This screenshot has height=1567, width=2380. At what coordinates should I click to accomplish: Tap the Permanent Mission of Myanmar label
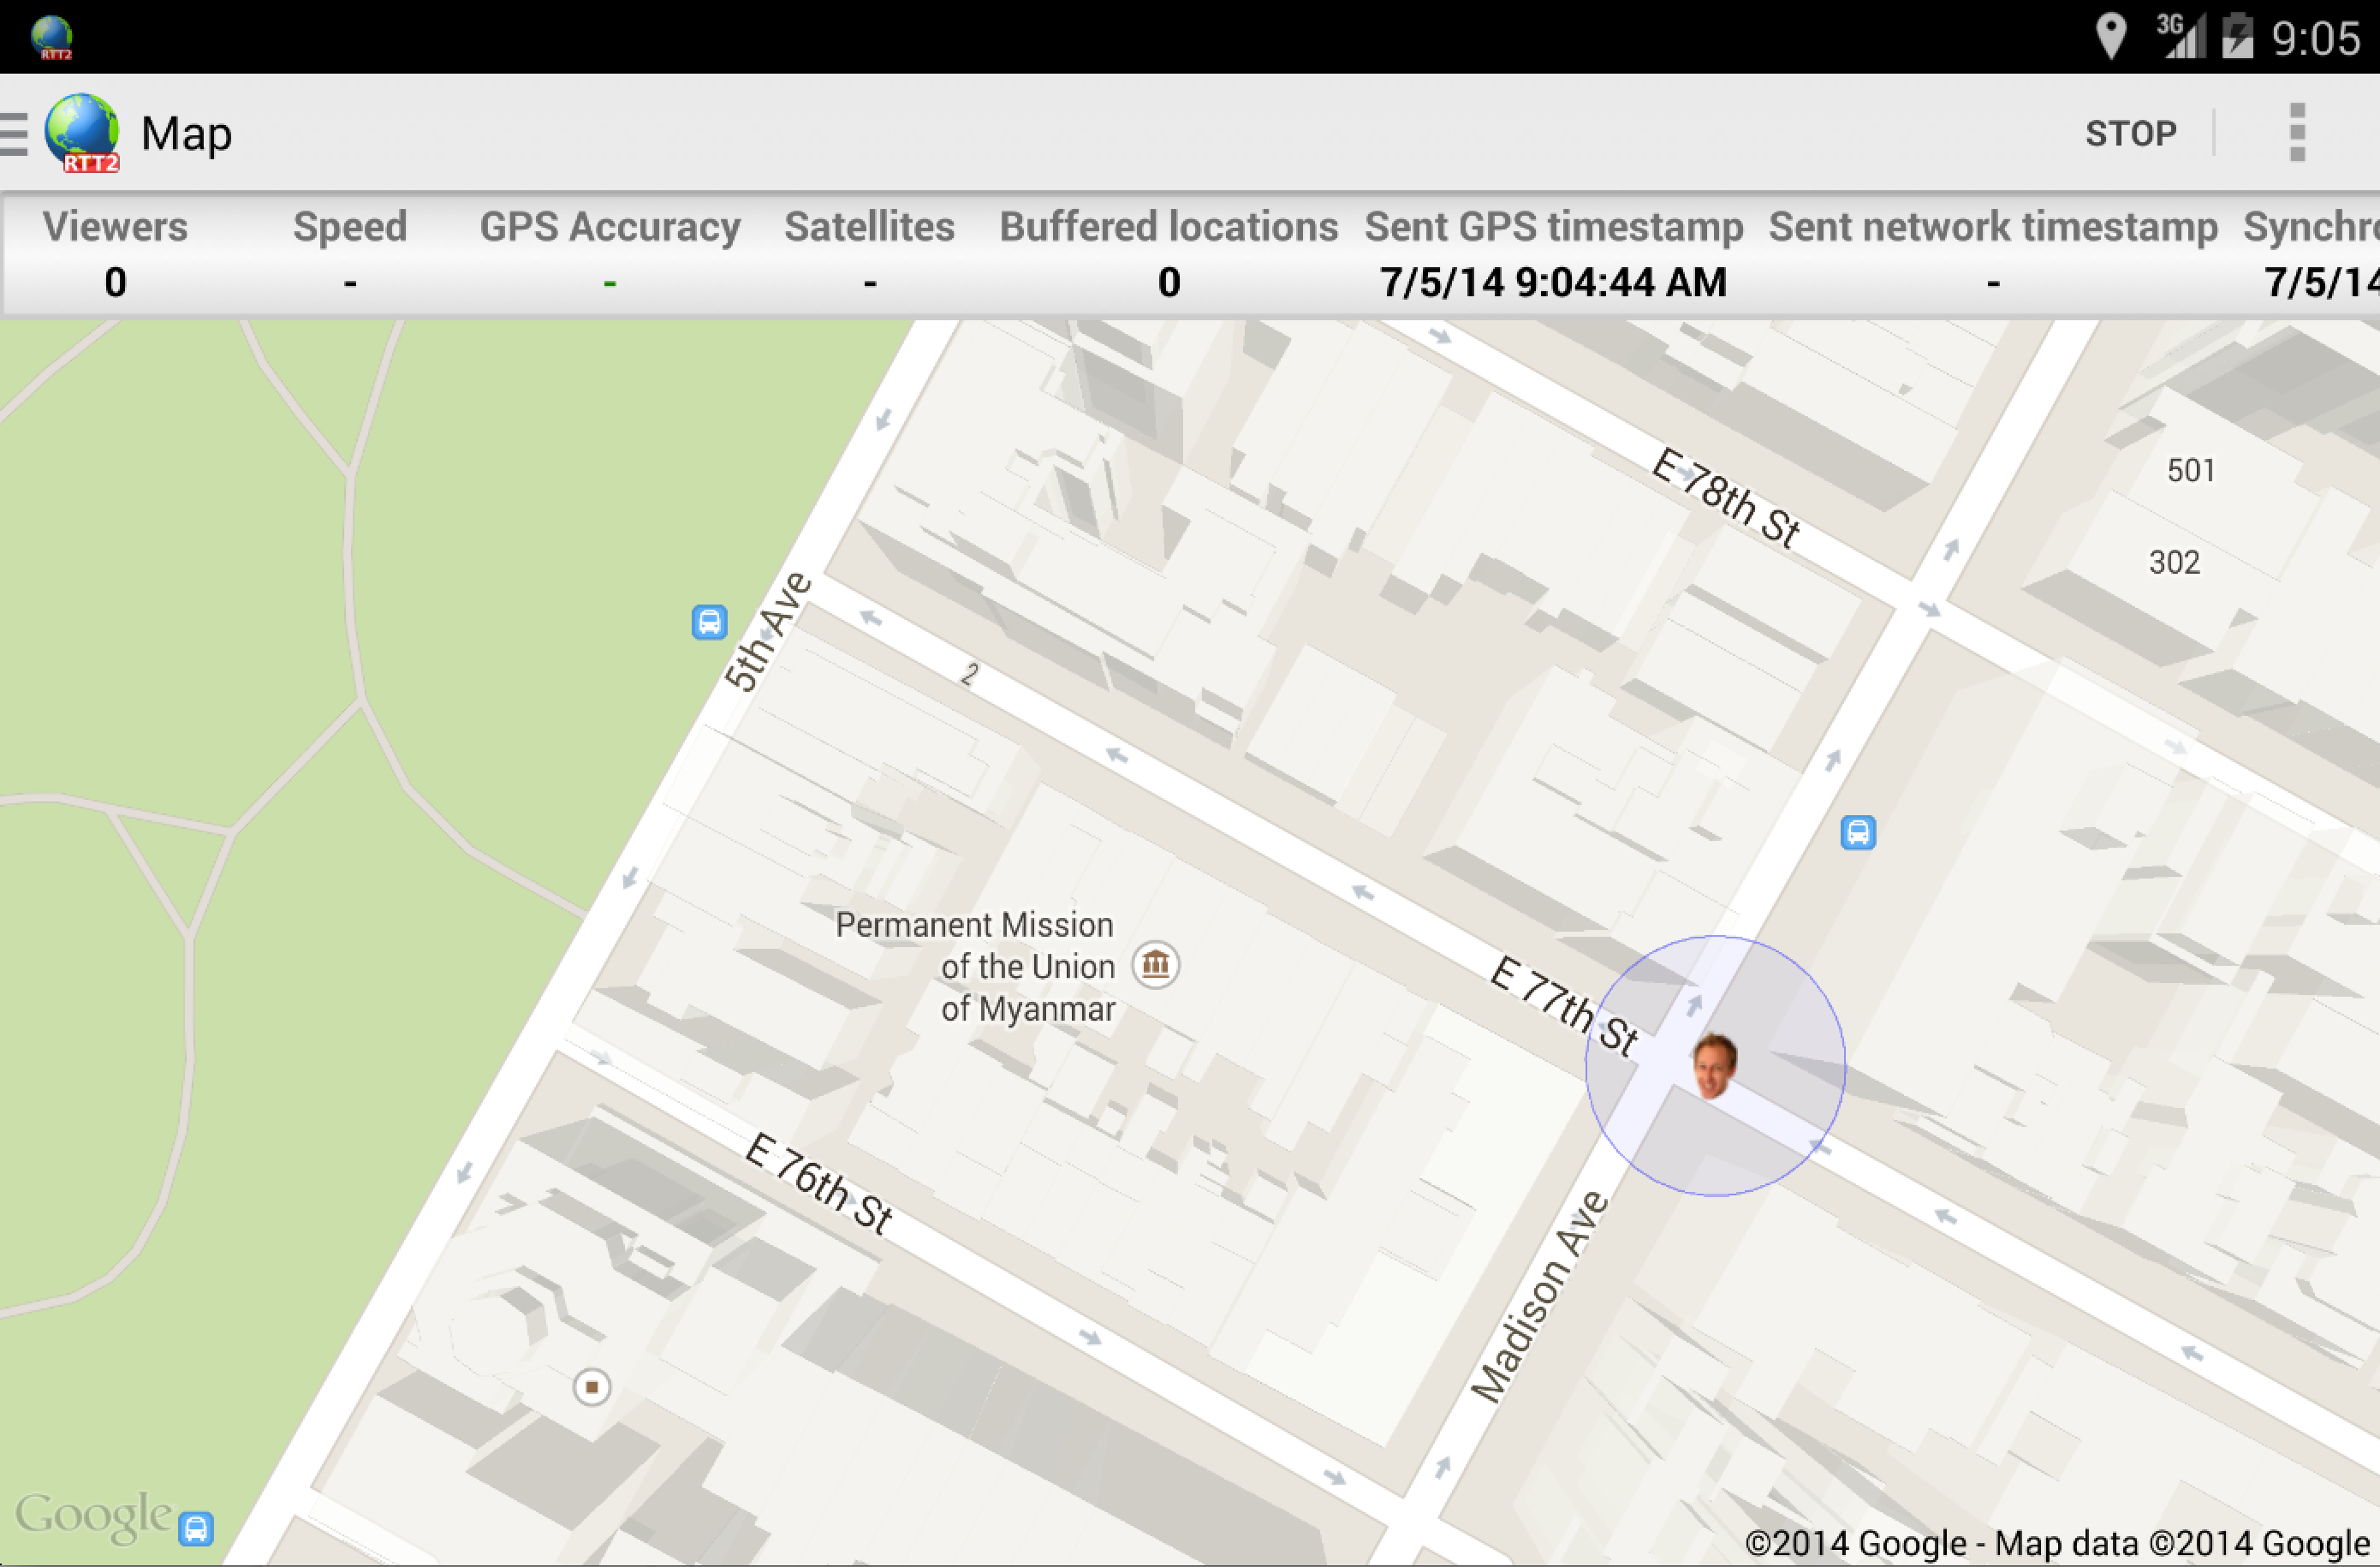coord(975,966)
